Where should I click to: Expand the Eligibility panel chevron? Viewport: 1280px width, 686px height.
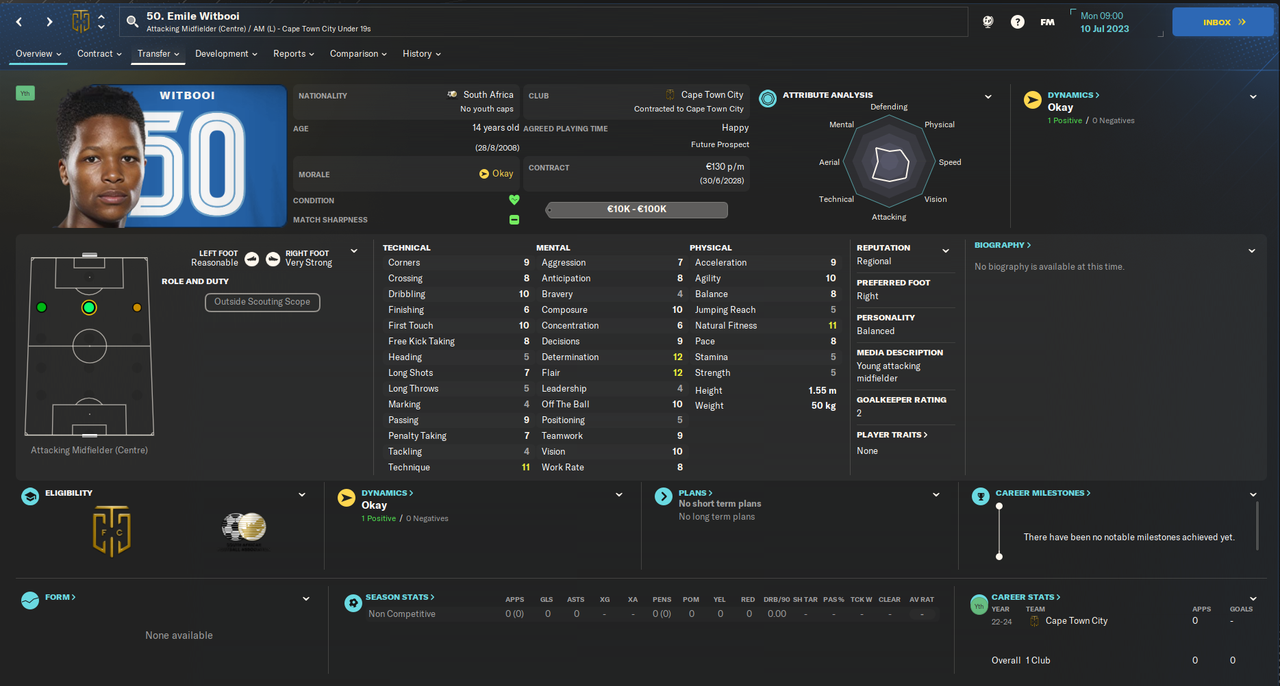coord(302,494)
